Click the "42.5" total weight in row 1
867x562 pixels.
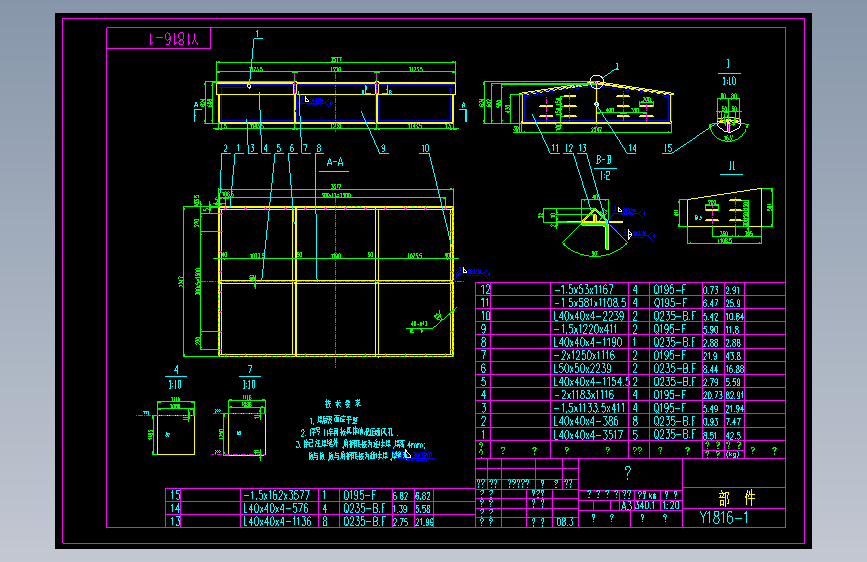tap(733, 436)
